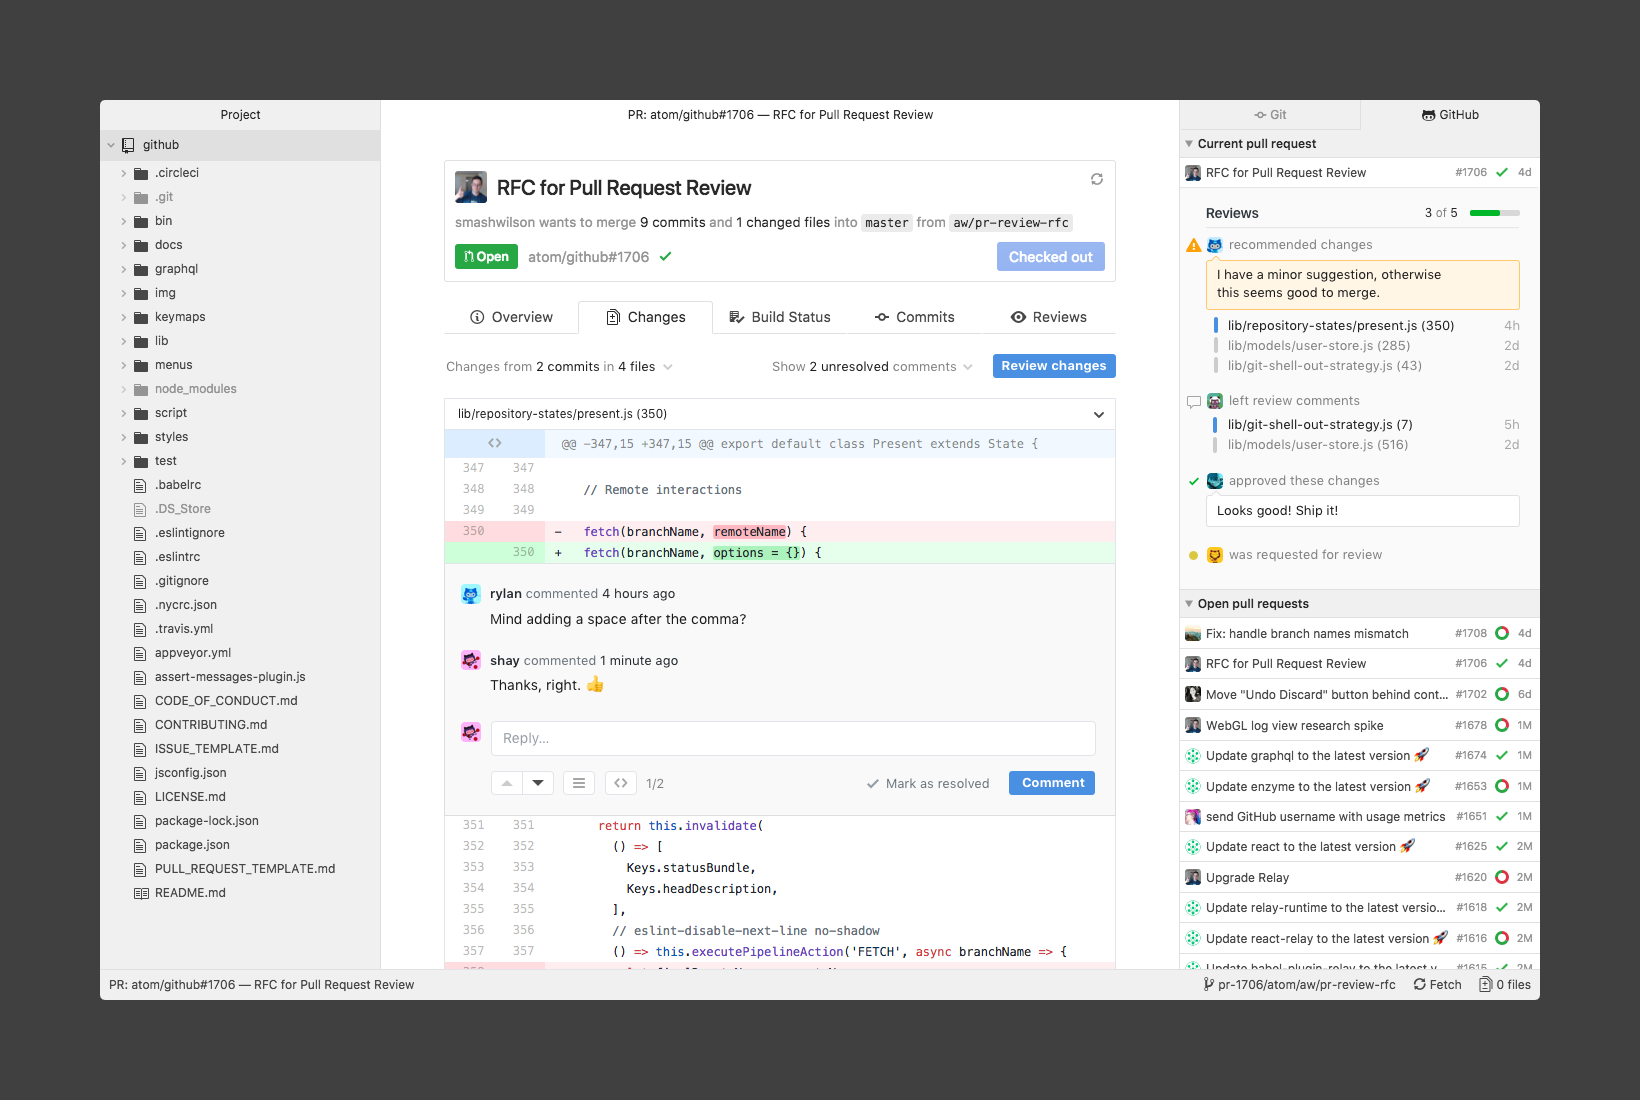Open the Upgrade Relay pull request row
This screenshot has width=1640, height=1100.
coord(1360,877)
